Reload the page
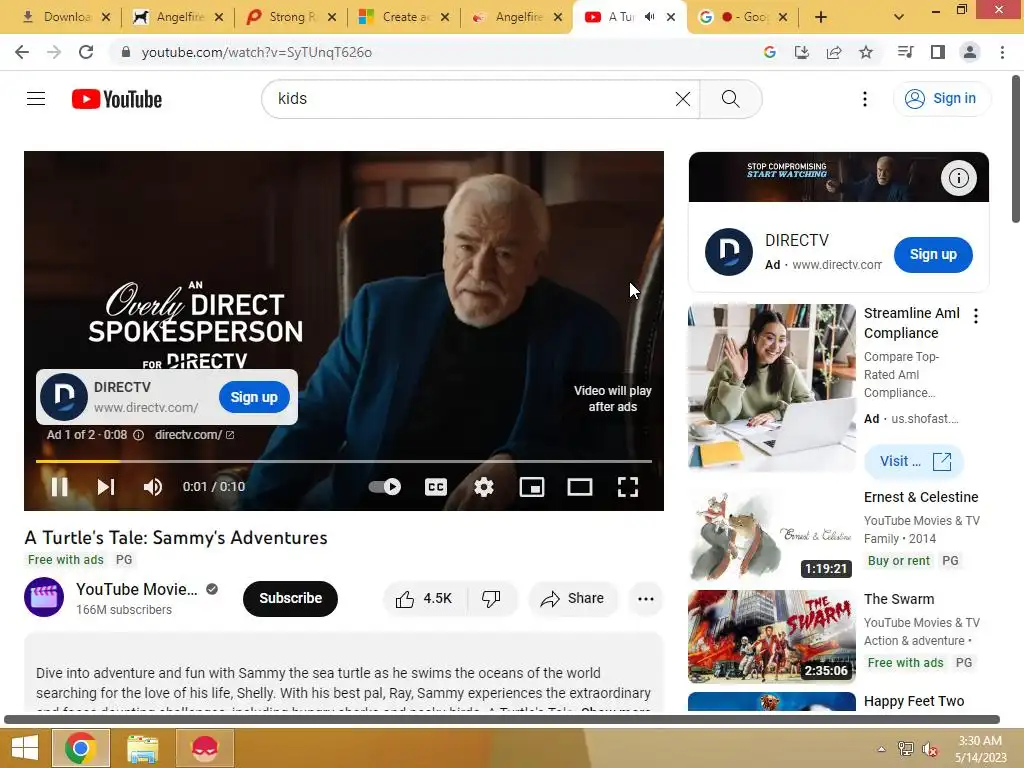The height and width of the screenshot is (768, 1024). (86, 52)
